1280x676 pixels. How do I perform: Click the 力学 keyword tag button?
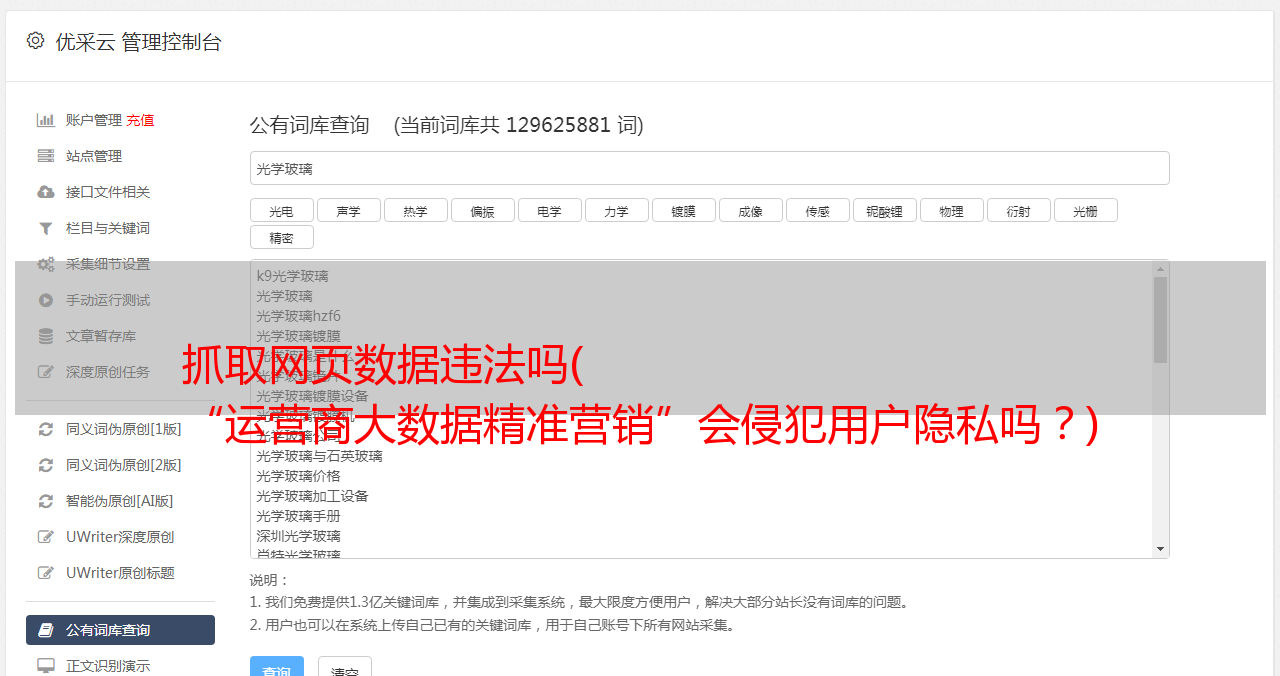tap(617, 210)
